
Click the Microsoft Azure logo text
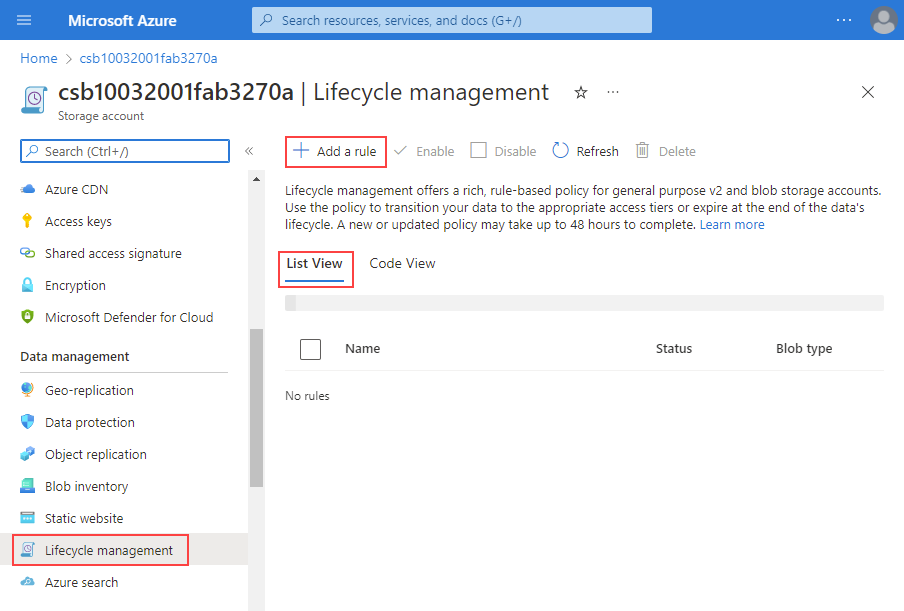(x=122, y=21)
